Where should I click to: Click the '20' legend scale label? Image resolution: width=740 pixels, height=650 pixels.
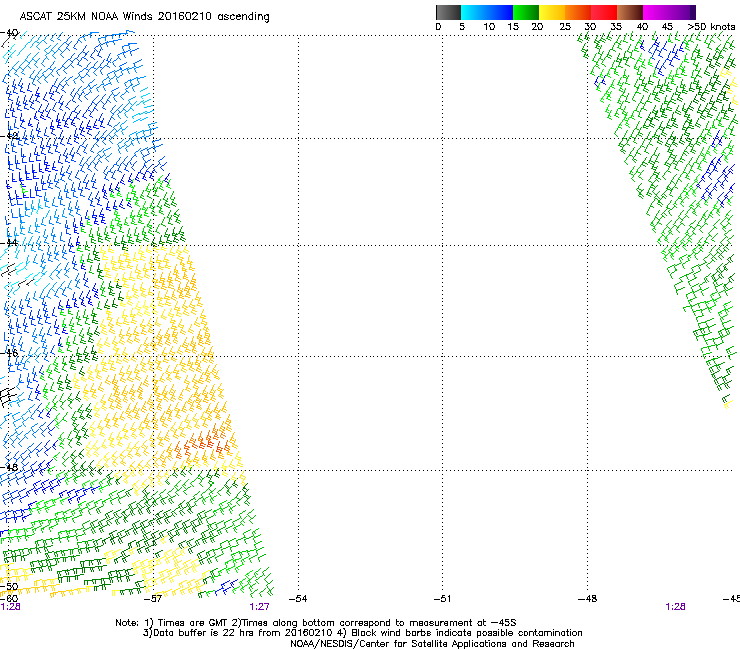[537, 27]
